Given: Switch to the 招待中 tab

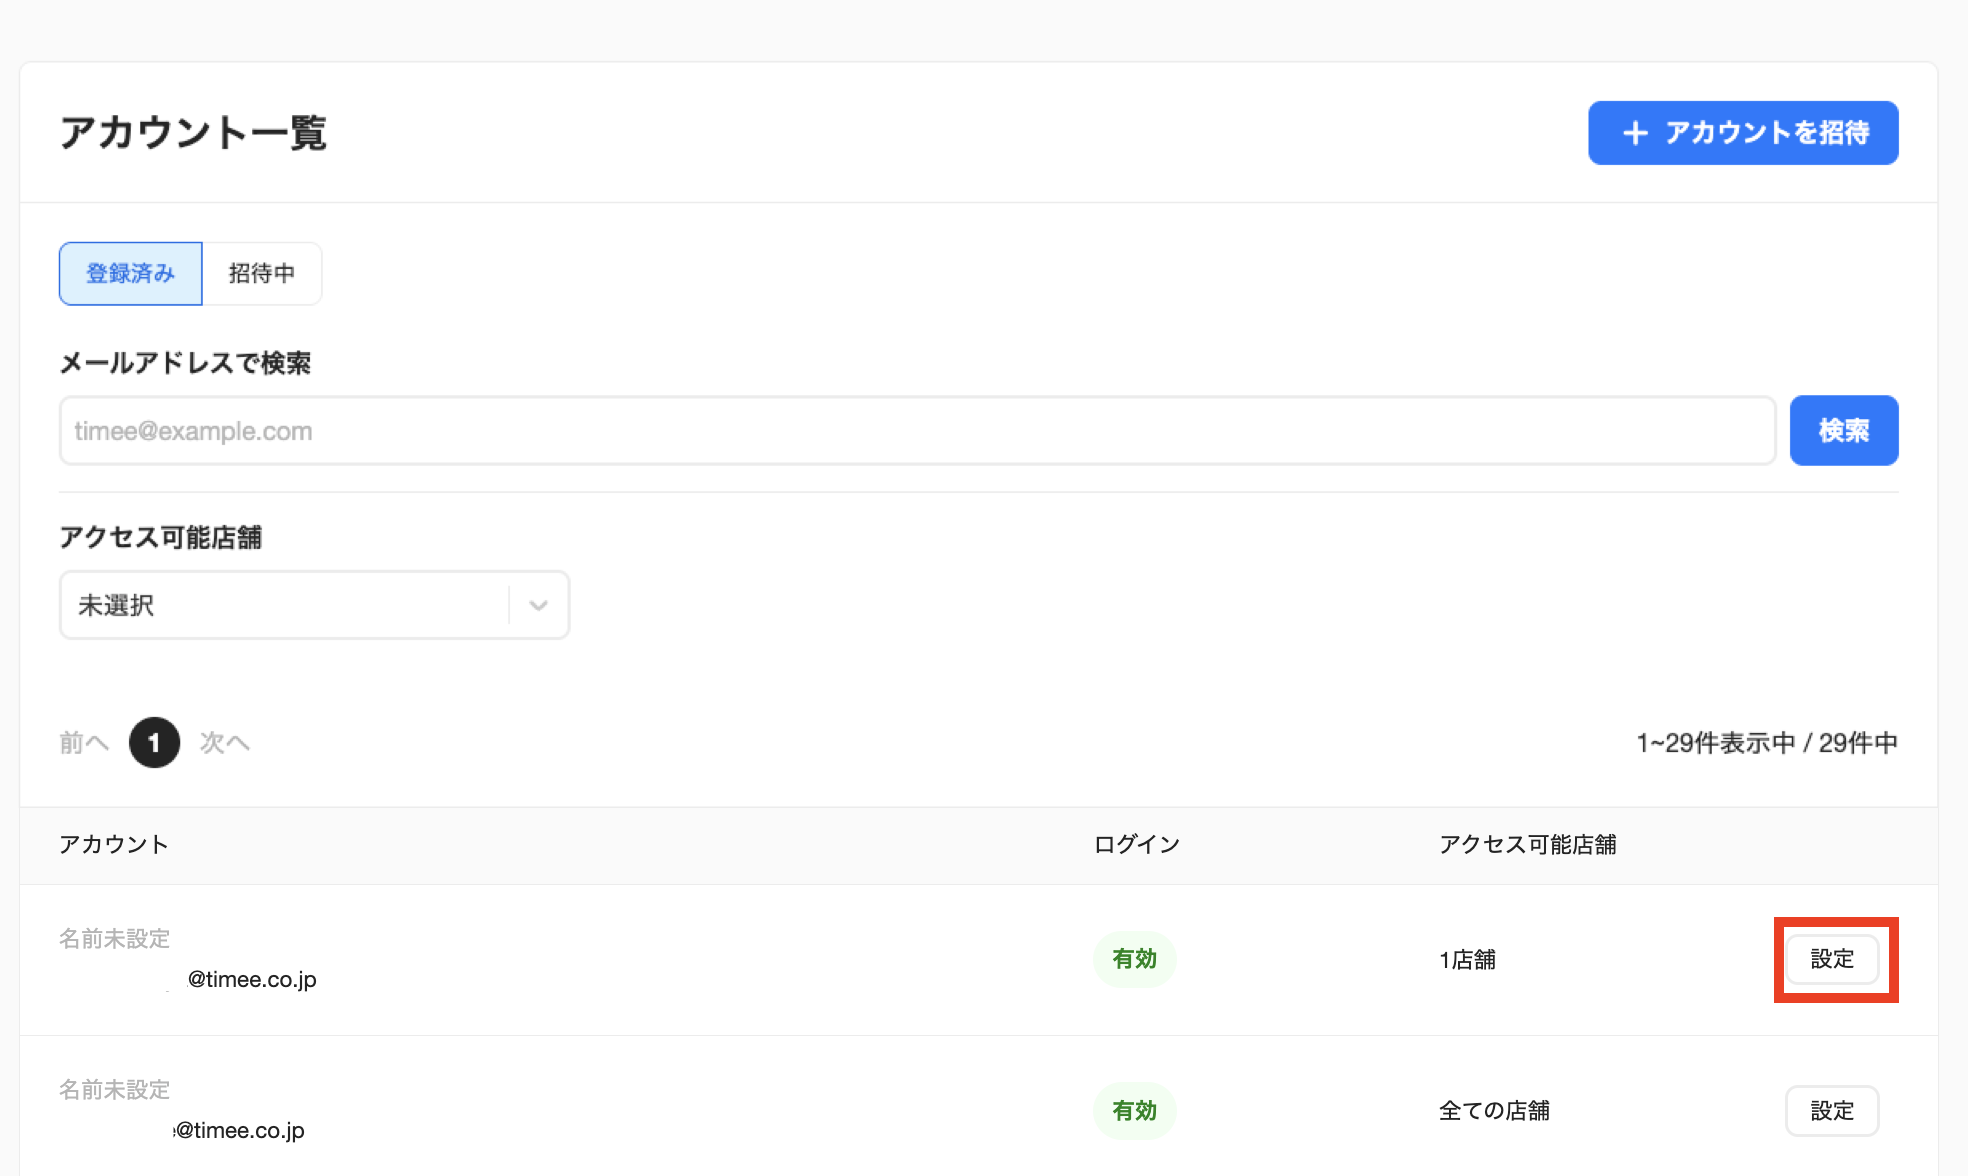Looking at the screenshot, I should click(x=262, y=273).
